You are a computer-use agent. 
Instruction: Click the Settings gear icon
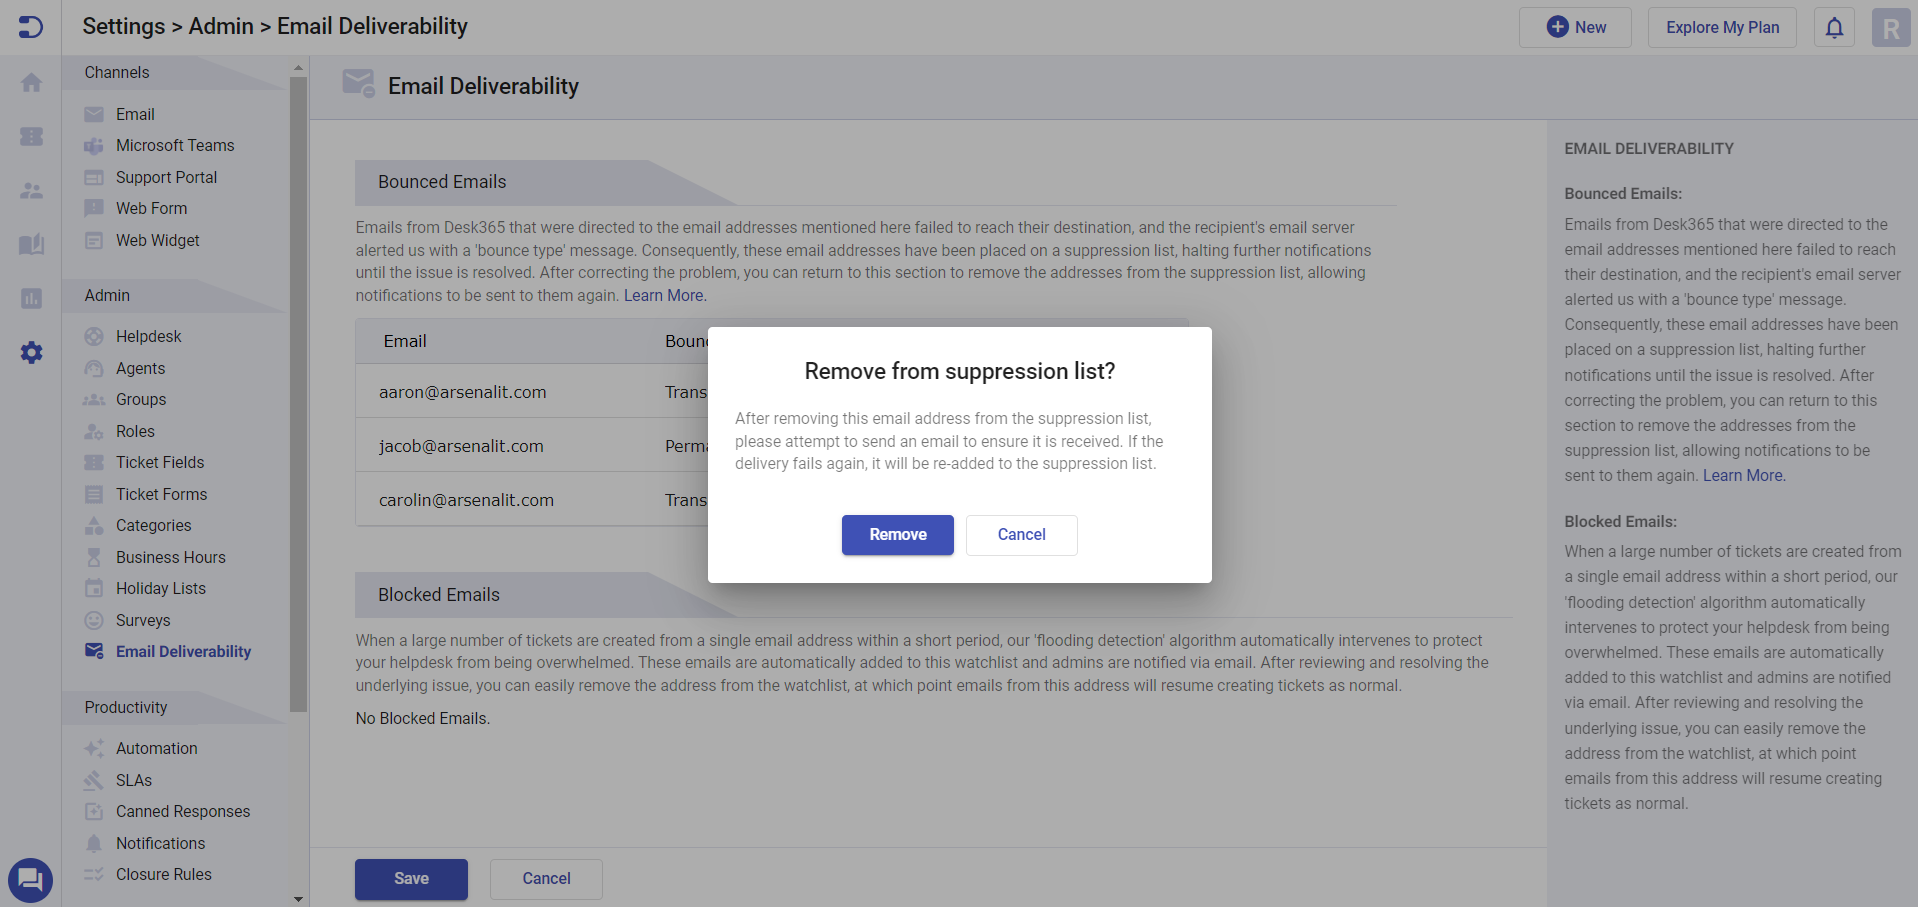tap(31, 352)
